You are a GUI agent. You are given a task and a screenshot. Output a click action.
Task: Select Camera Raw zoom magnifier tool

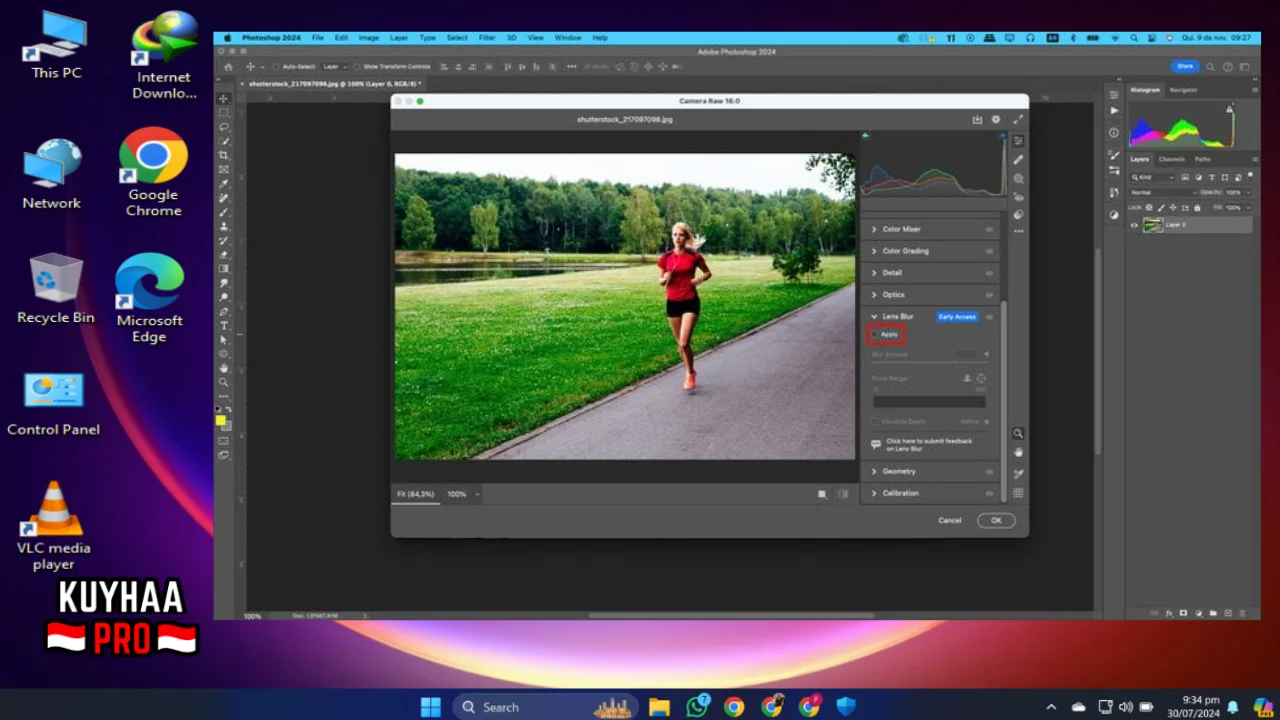[x=1018, y=433]
